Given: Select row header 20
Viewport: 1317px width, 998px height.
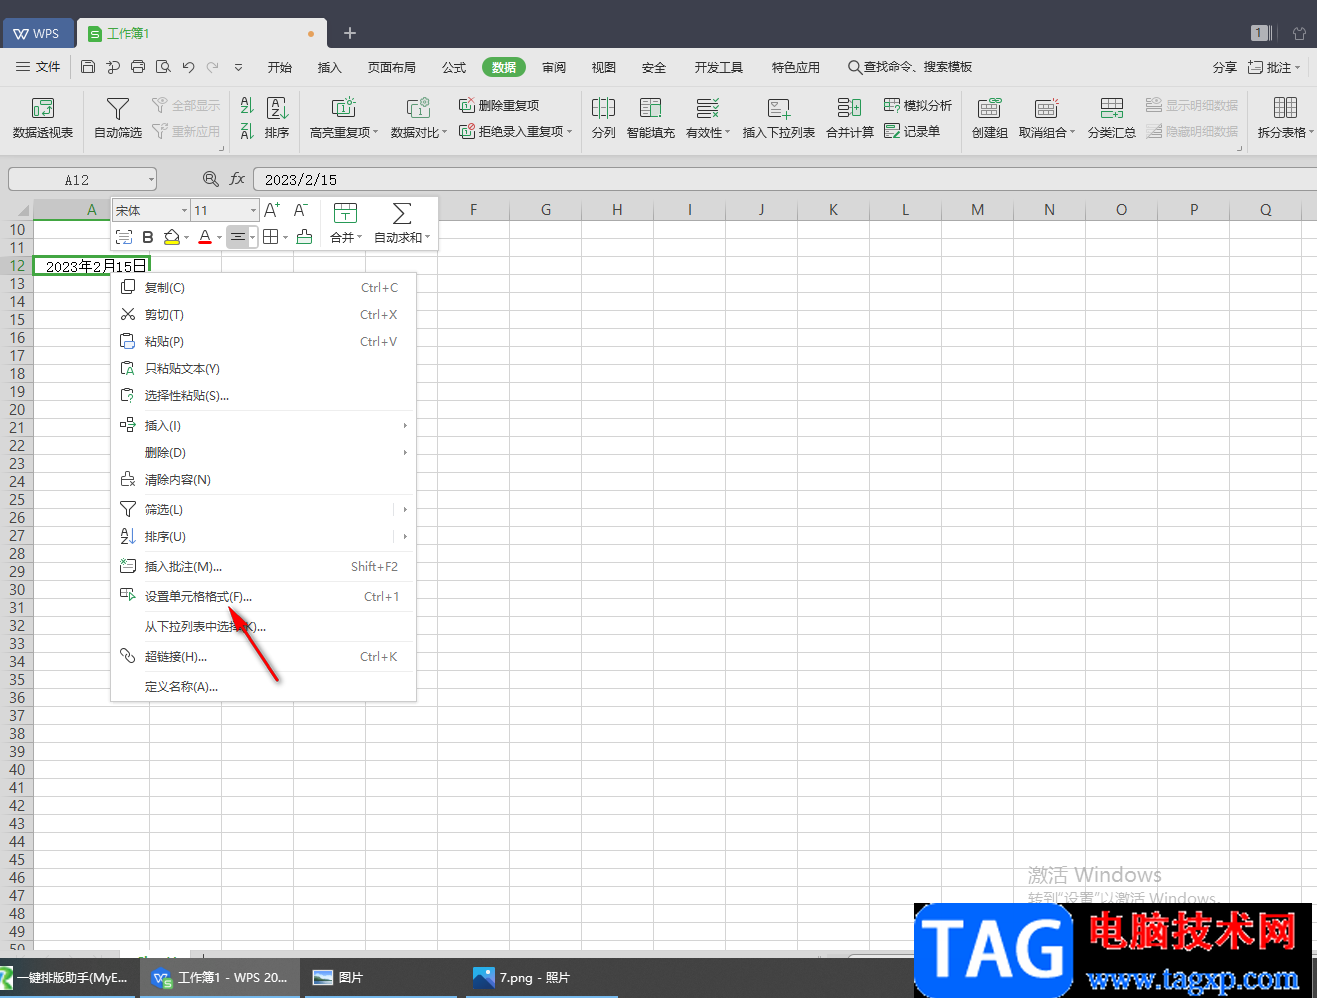Looking at the screenshot, I should click(17, 410).
